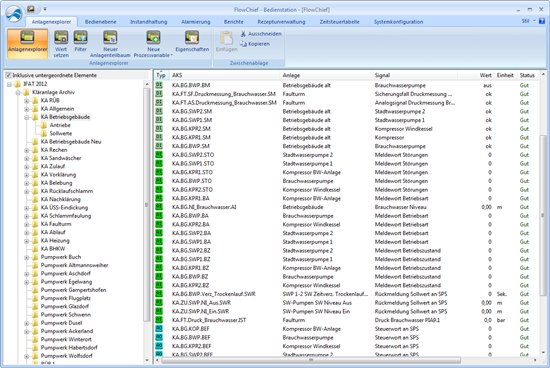This screenshot has height=368, width=550.
Task: Sort by the Status column header
Action: [x=527, y=75]
